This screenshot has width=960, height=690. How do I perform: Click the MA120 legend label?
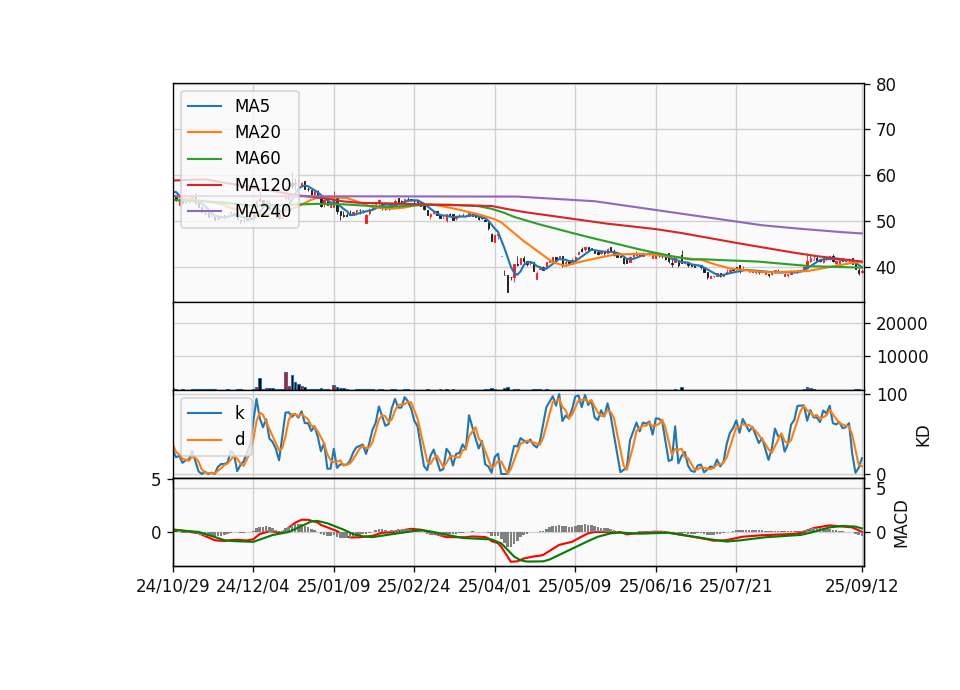[263, 185]
